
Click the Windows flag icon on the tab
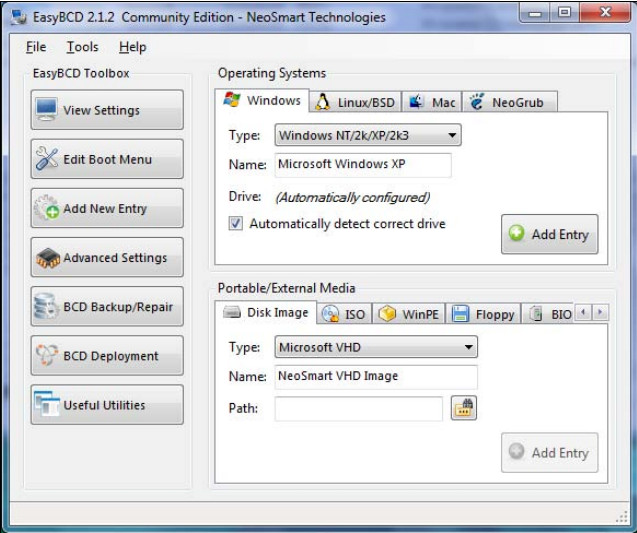tap(232, 100)
